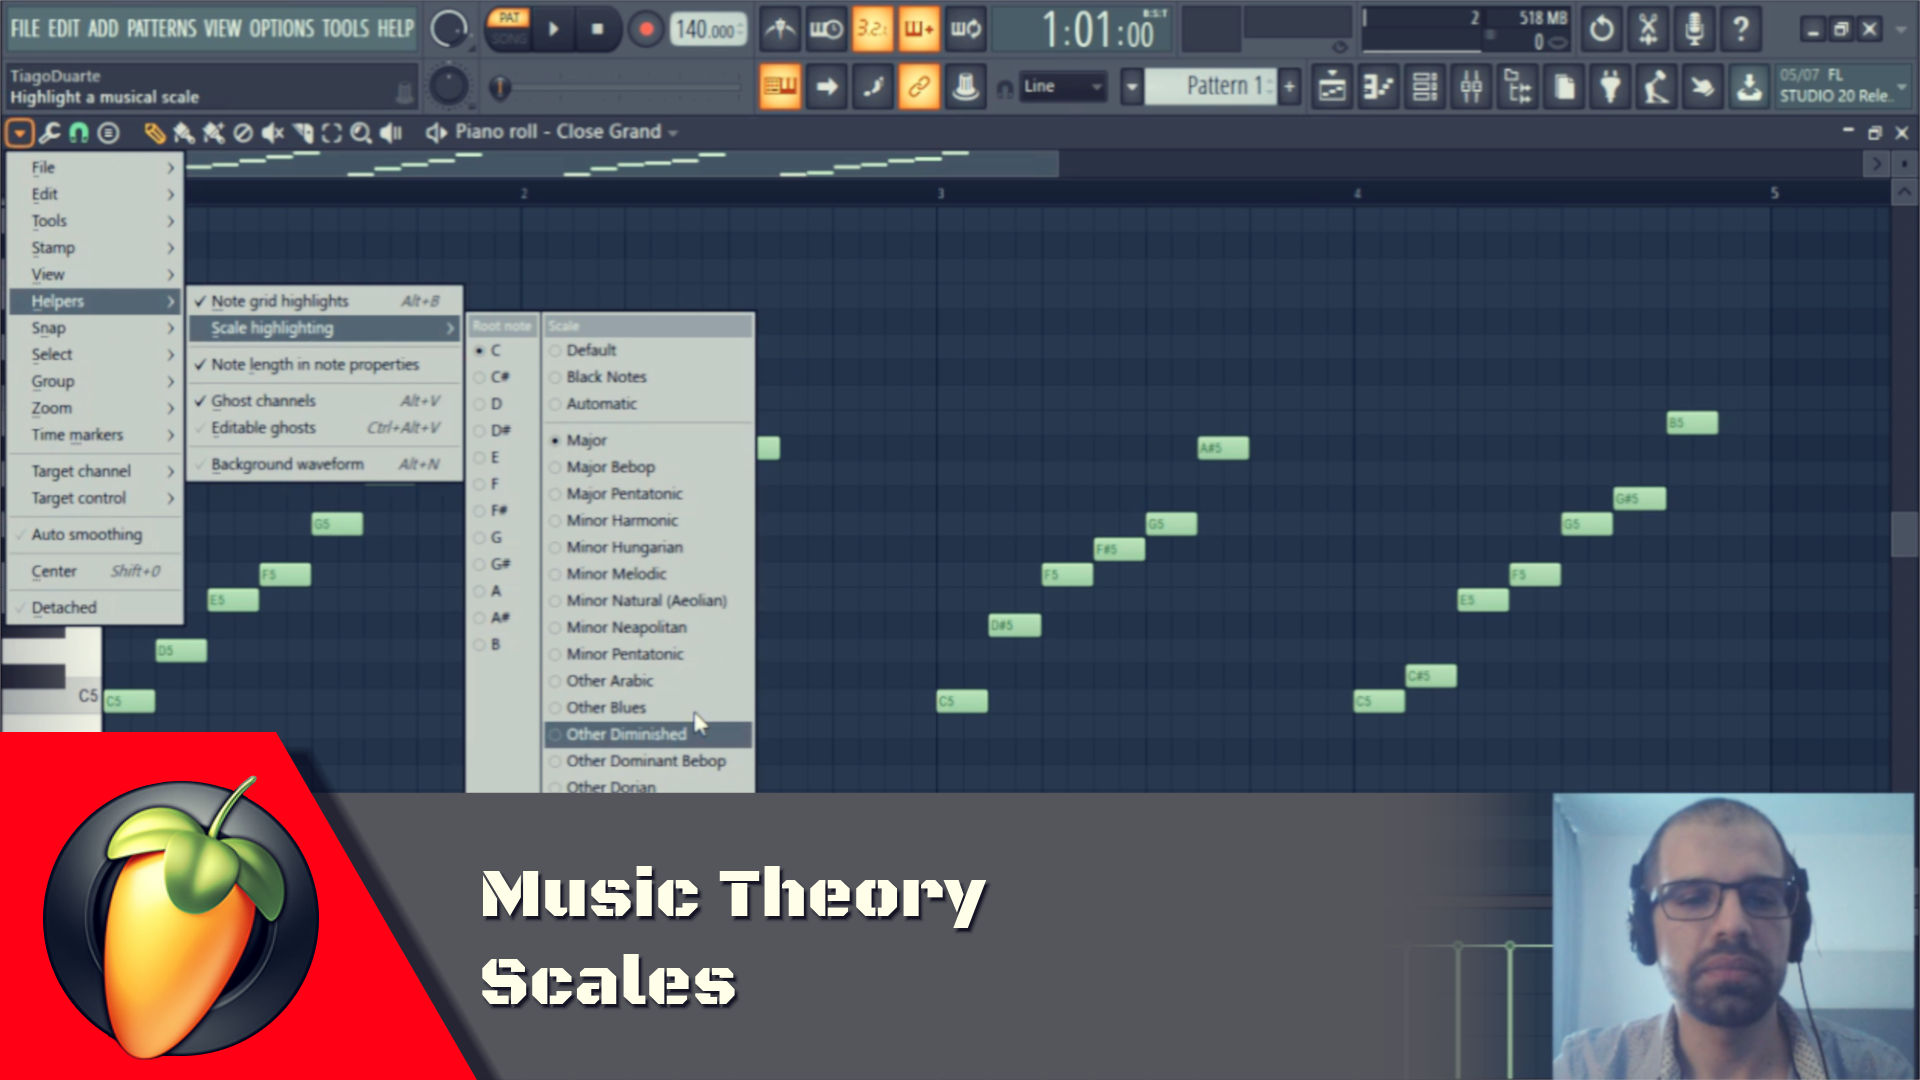Expand the Snap submenu

pyautogui.click(x=95, y=328)
